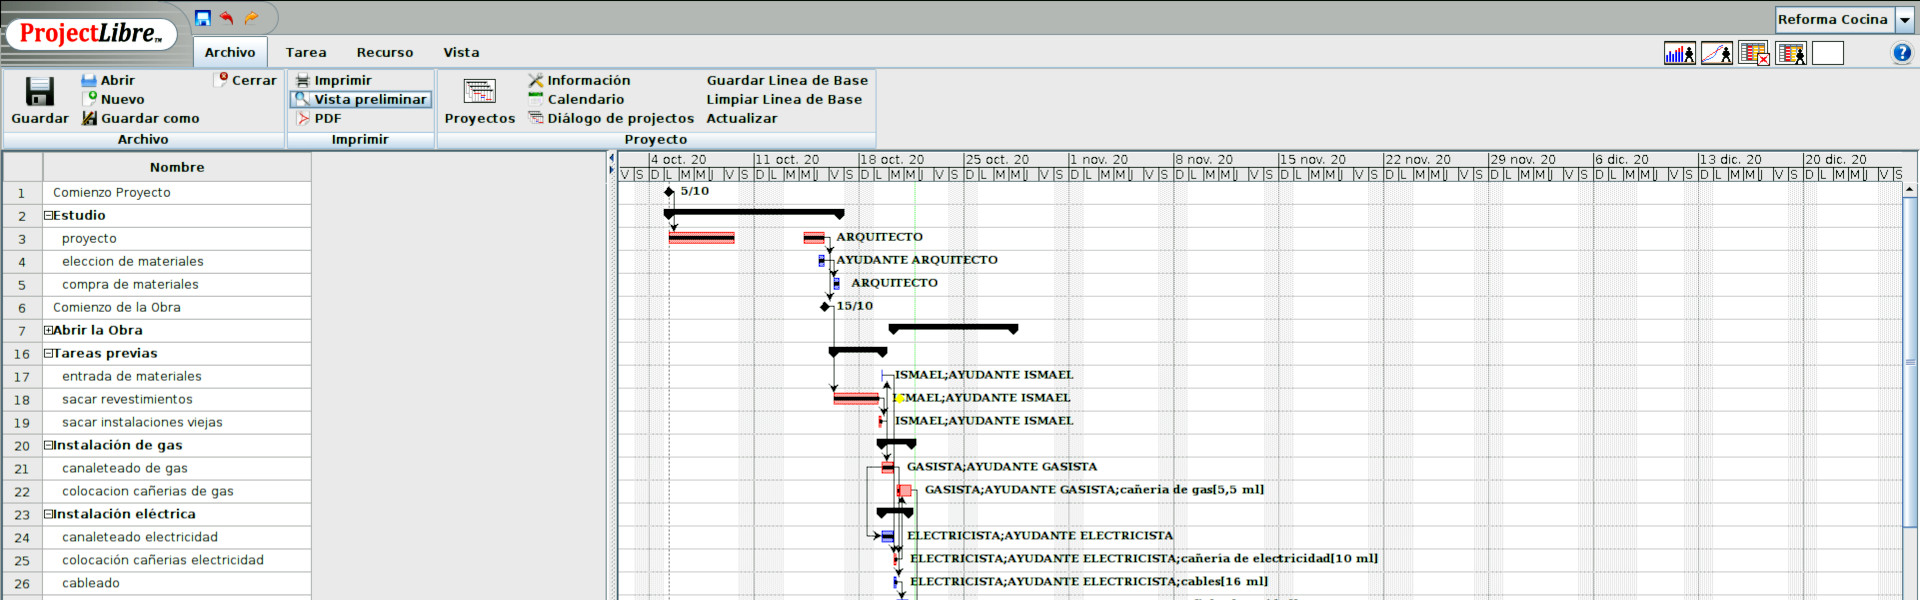Switch to the Archivo tab
Viewport: 1920px width, 600px height.
pos(230,52)
